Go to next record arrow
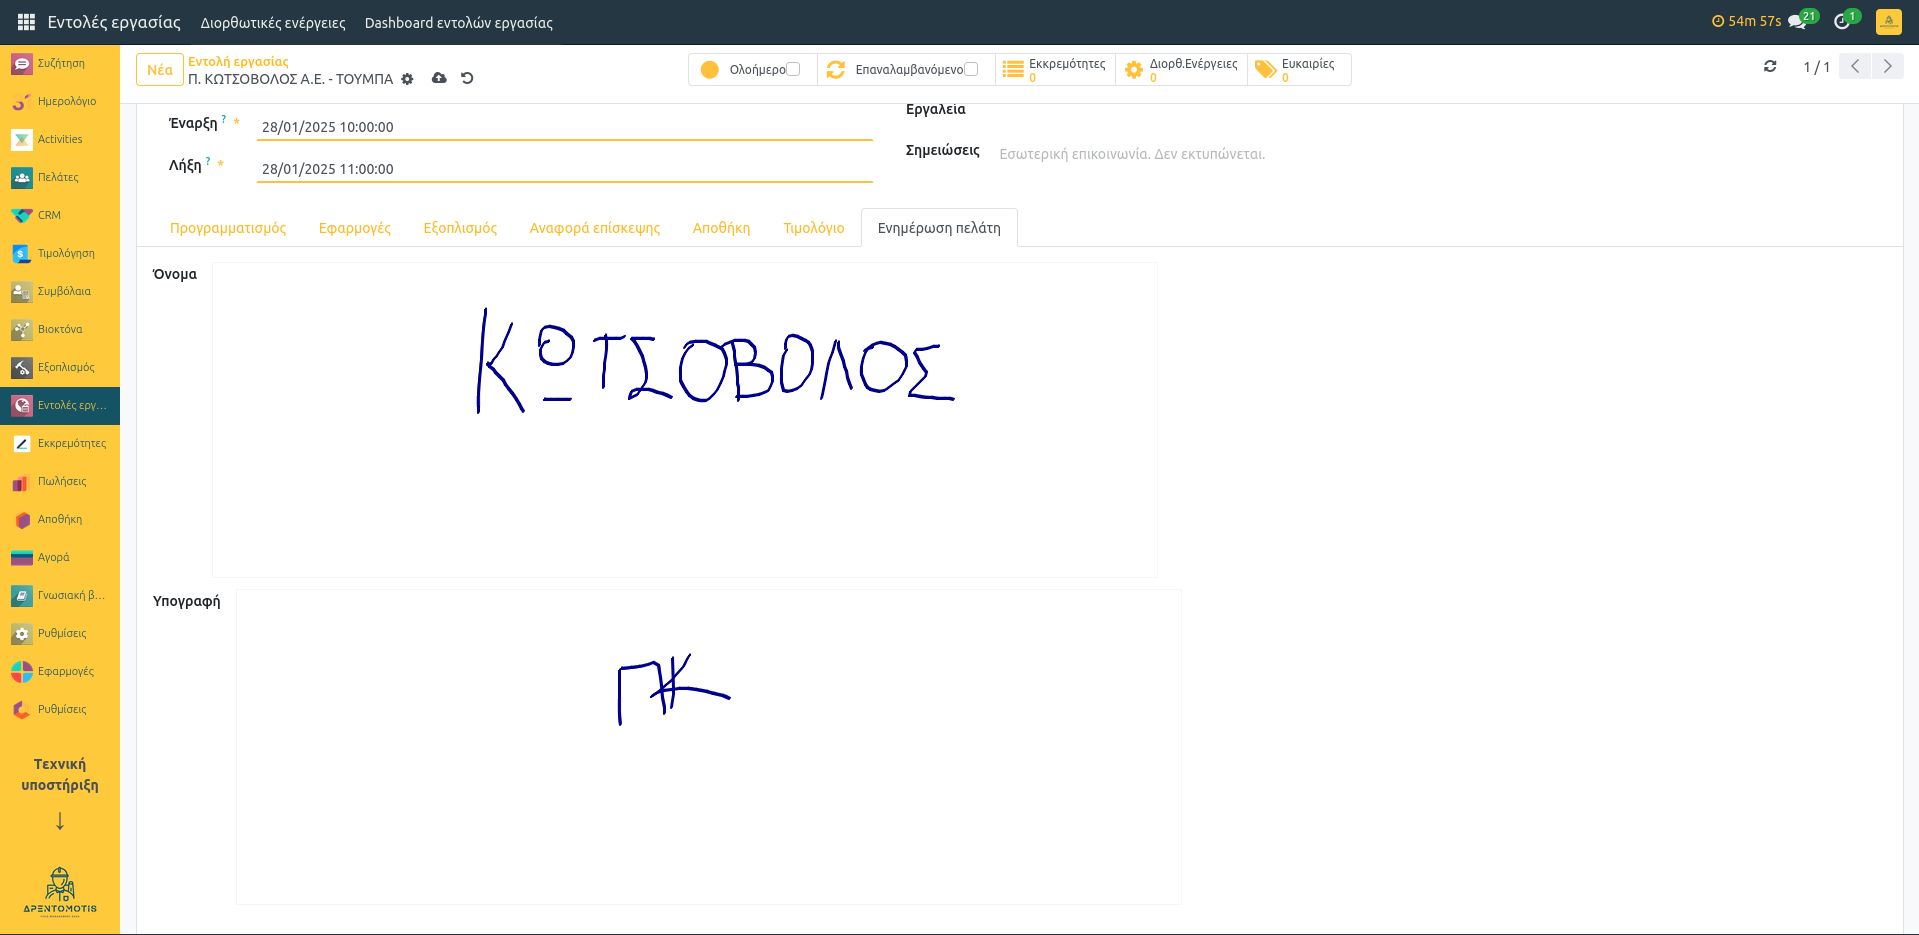Viewport: 1919px width, 935px height. (x=1887, y=66)
